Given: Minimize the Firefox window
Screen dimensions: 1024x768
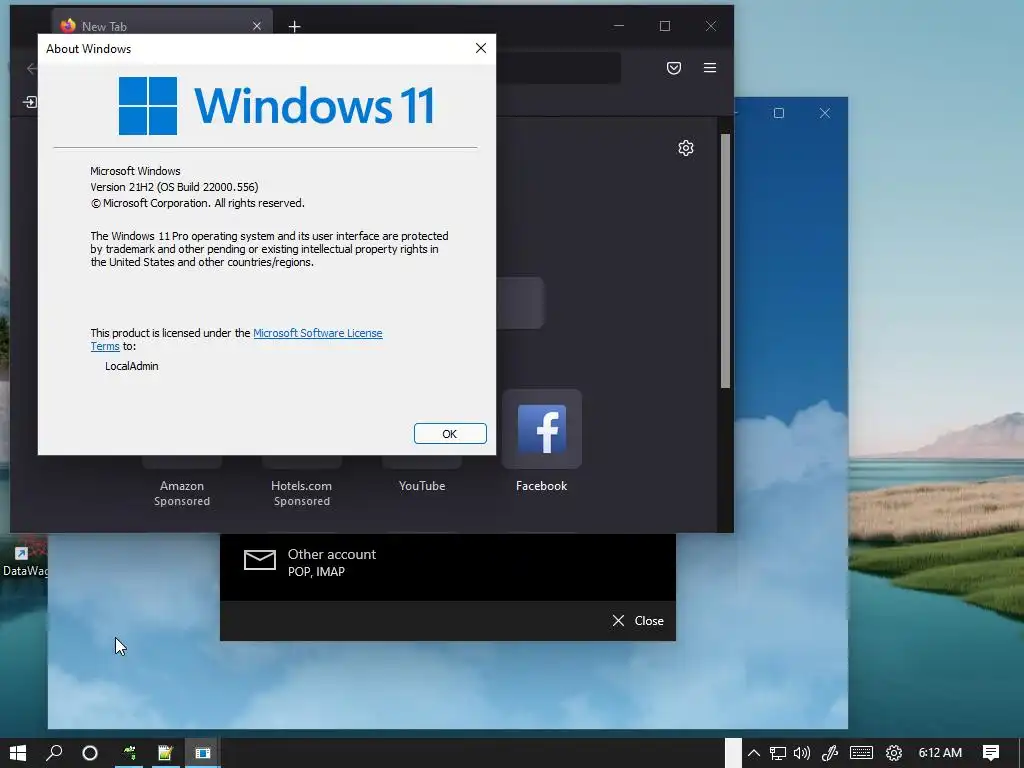Looking at the screenshot, I should click(x=619, y=26).
